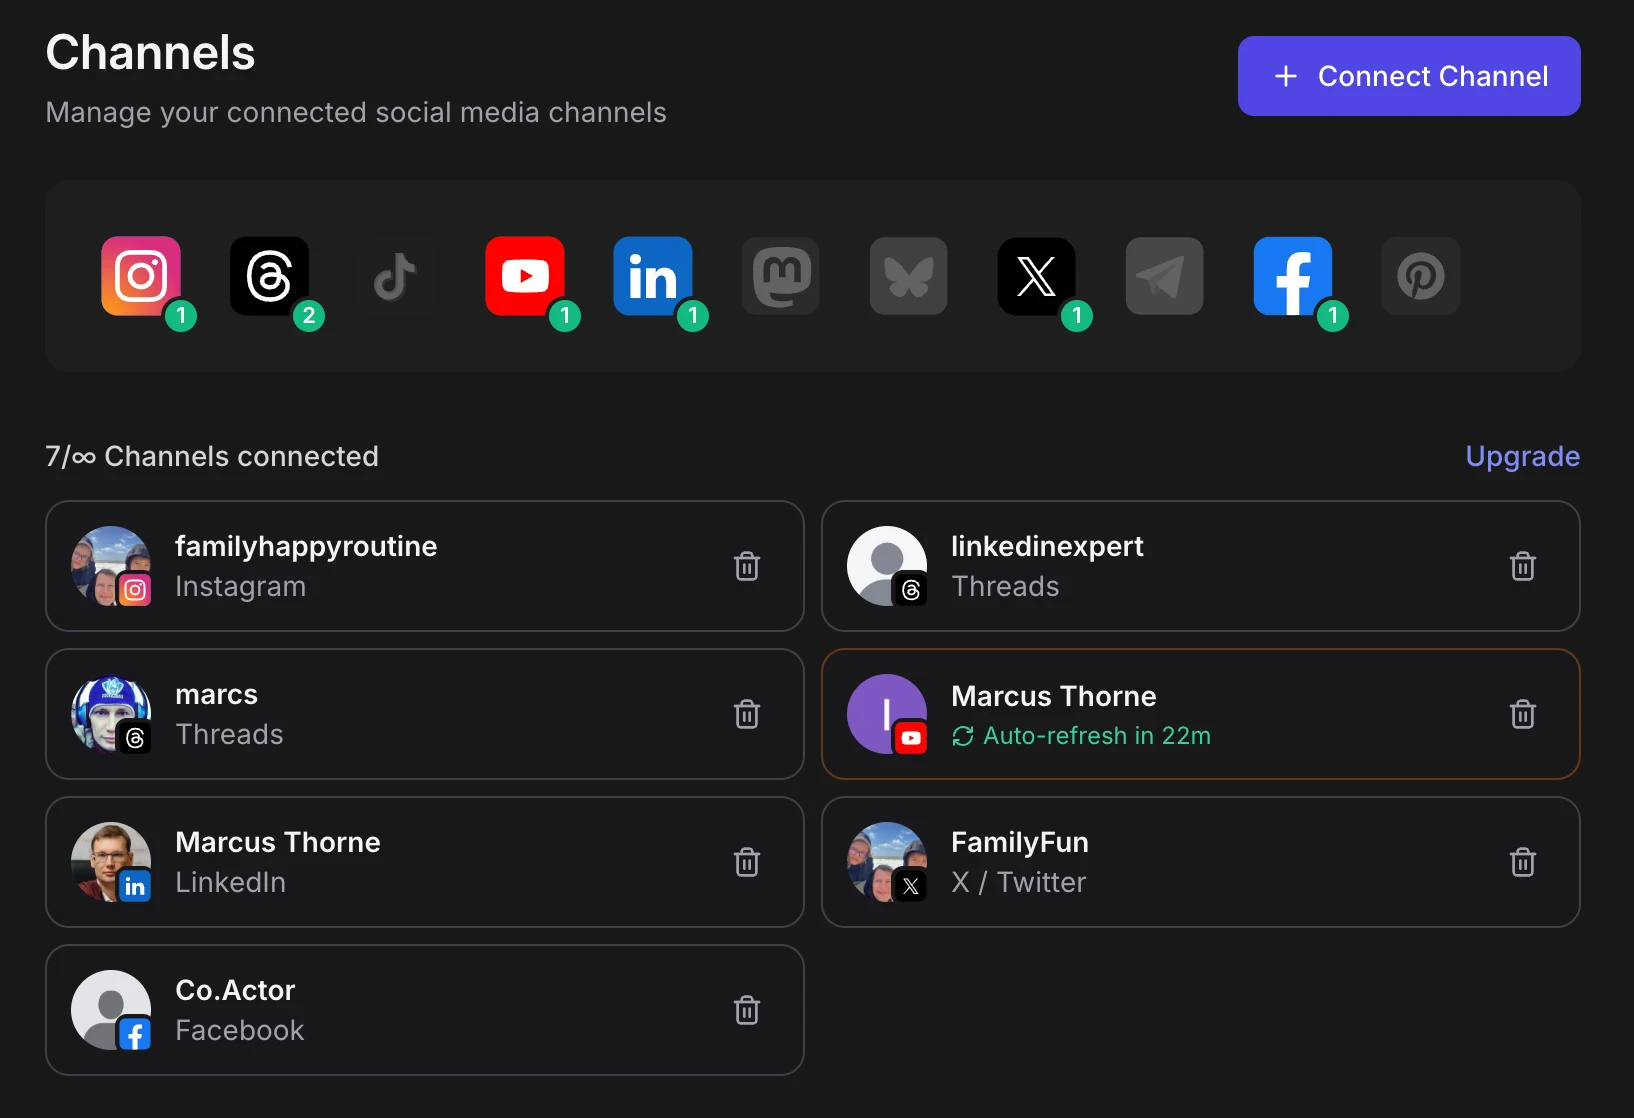The width and height of the screenshot is (1634, 1118).
Task: Select the Pinterest platform icon
Action: point(1421,276)
